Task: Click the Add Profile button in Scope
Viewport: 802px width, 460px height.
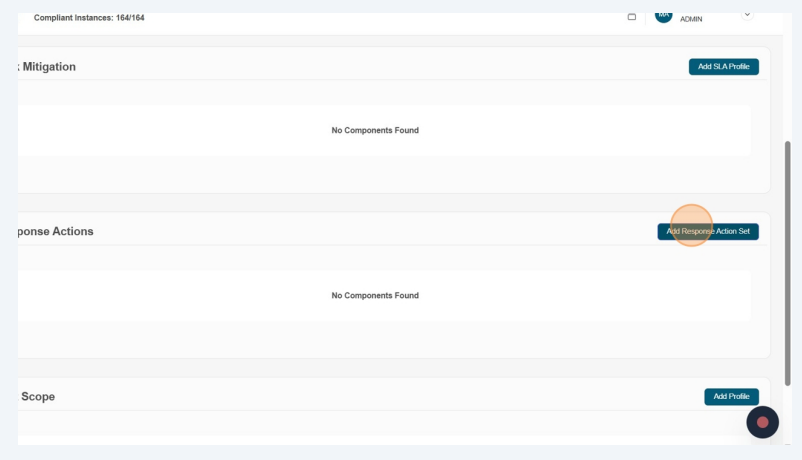Action: (731, 397)
